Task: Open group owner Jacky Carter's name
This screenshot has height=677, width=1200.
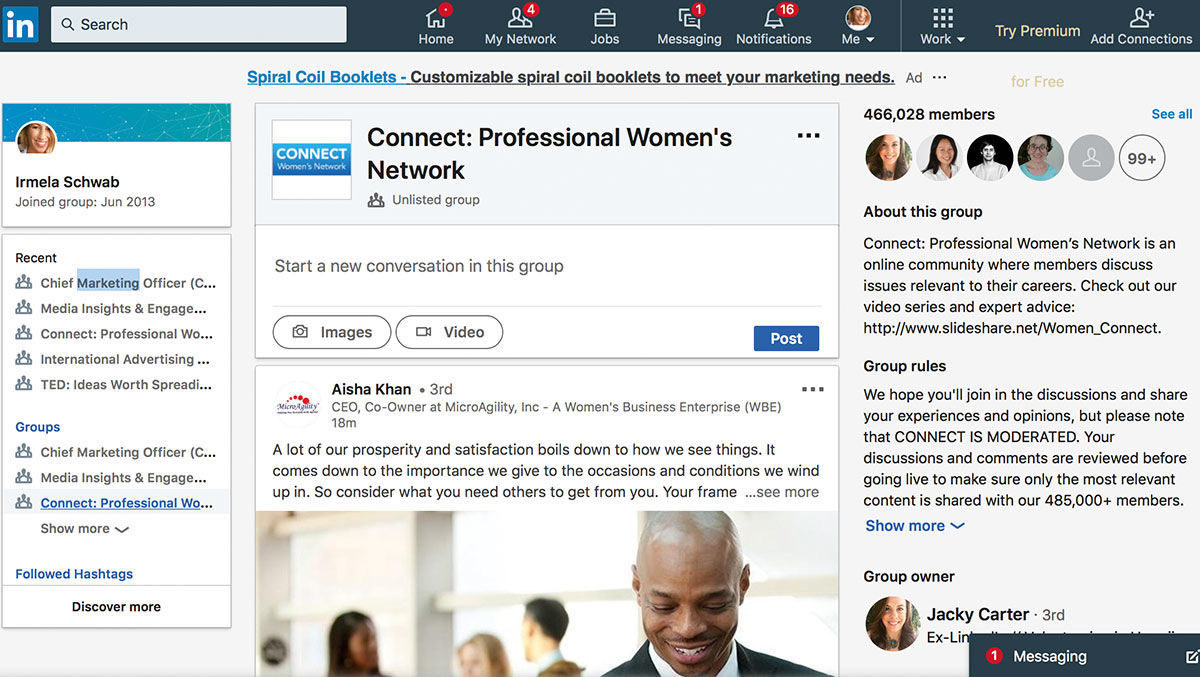Action: click(978, 614)
